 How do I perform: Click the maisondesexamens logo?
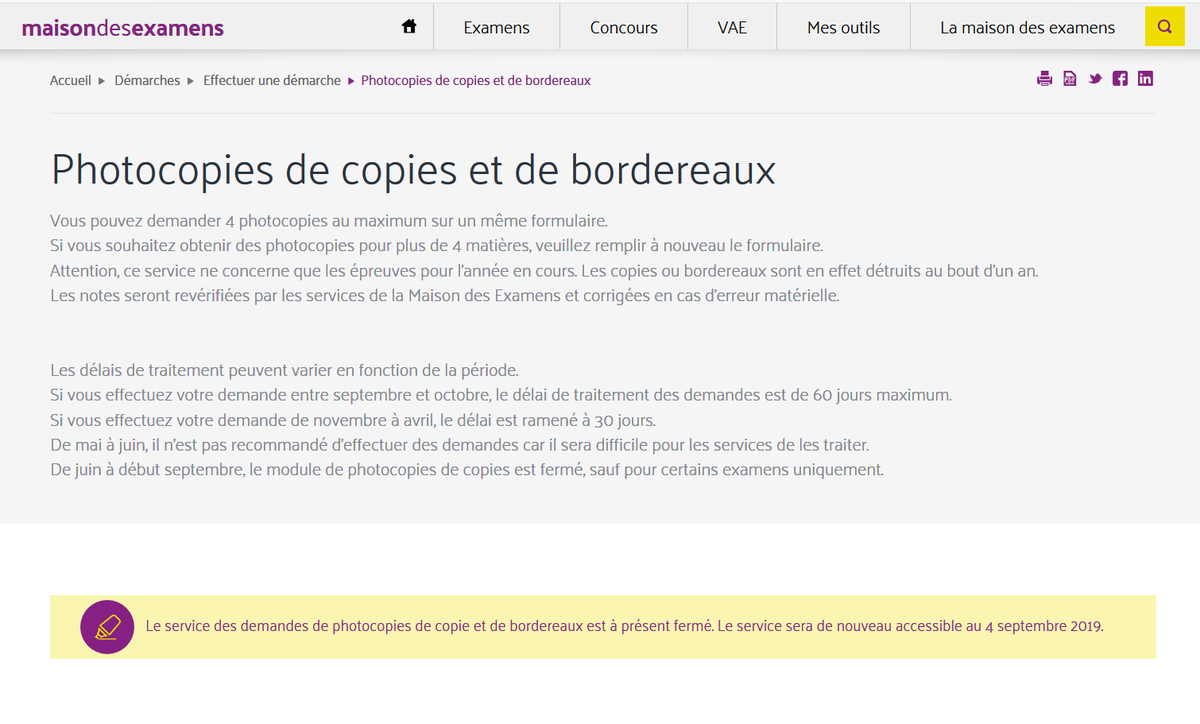[122, 28]
